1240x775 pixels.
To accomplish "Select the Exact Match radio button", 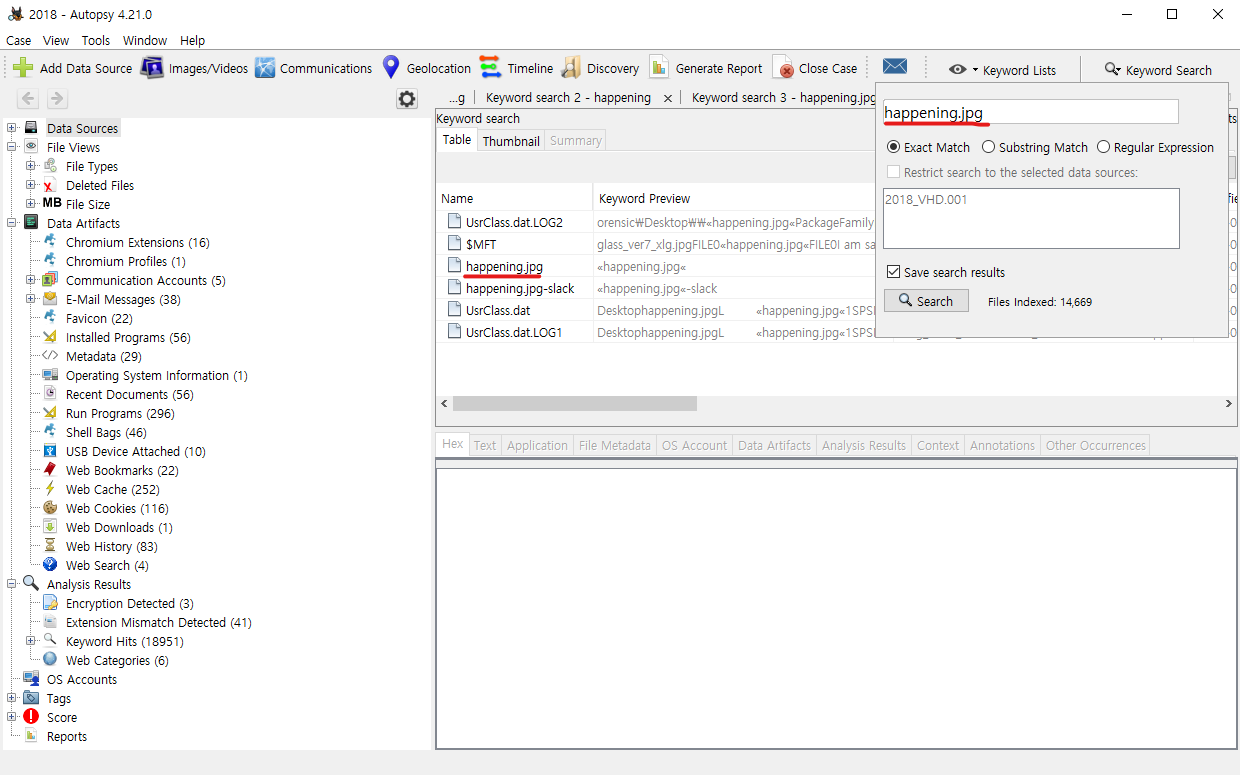I will (893, 147).
